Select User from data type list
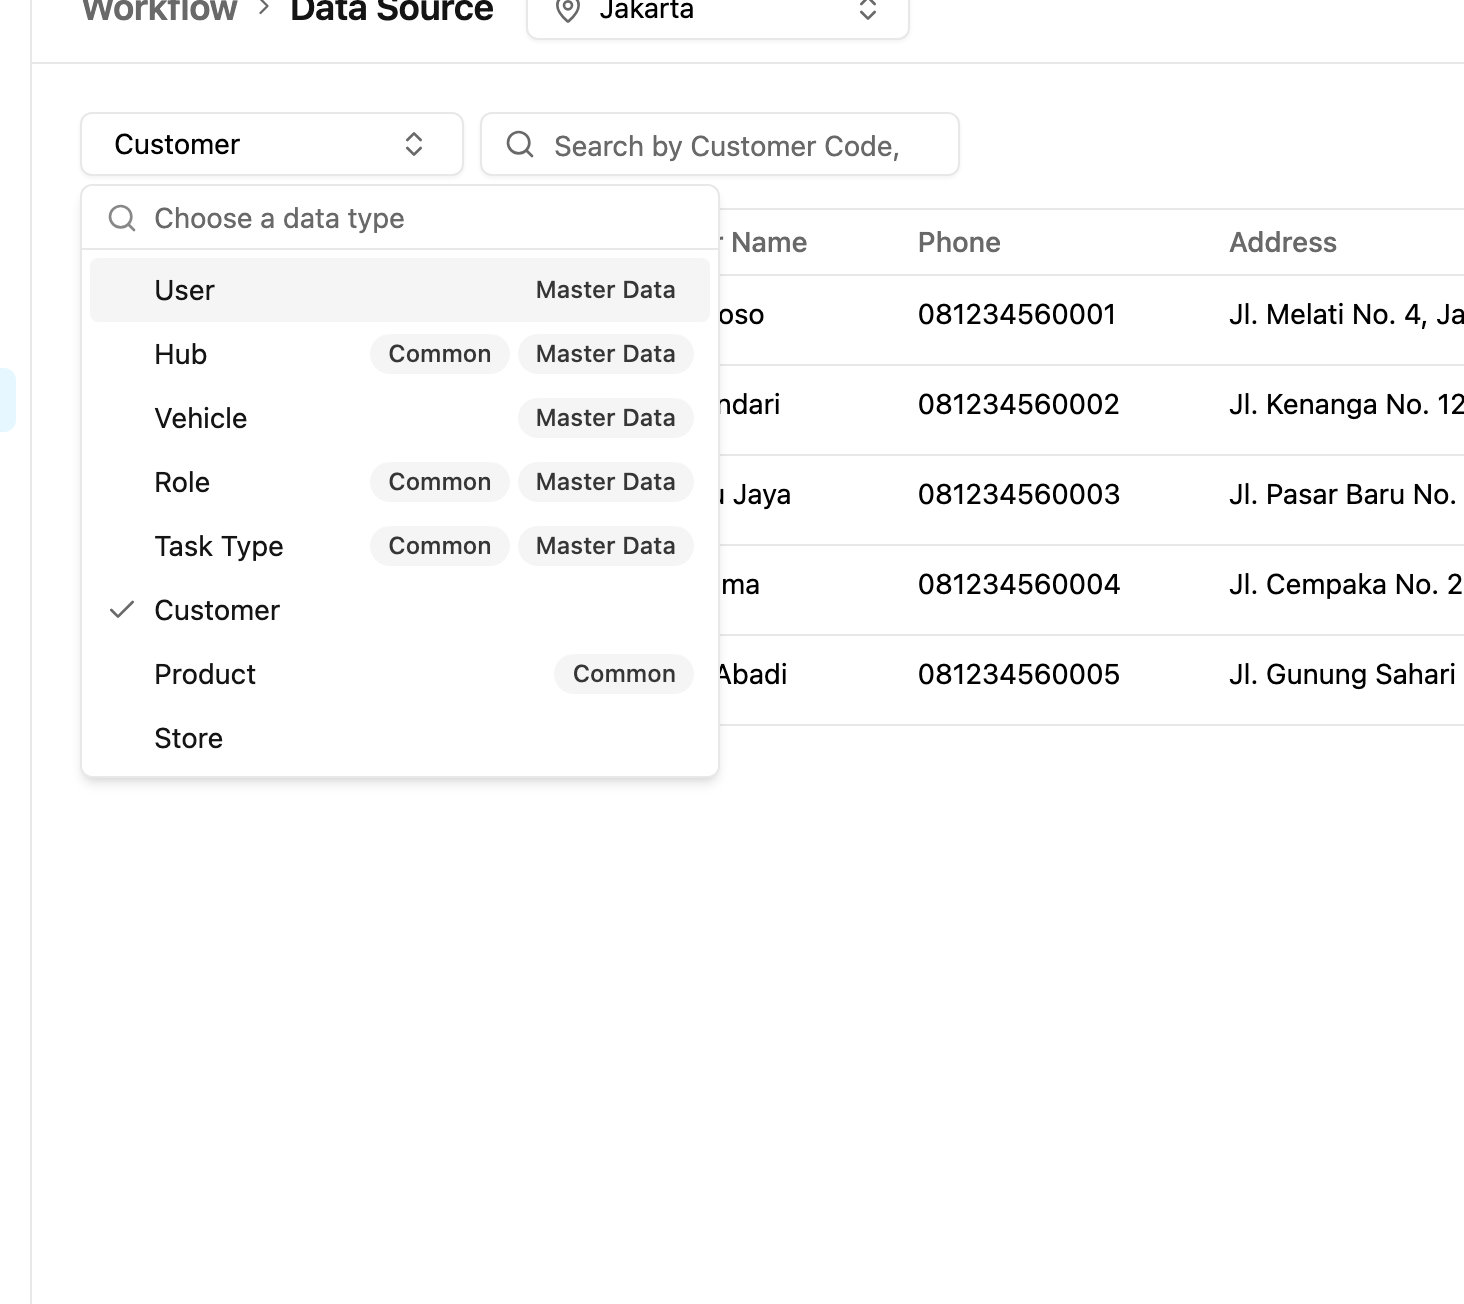The image size is (1464, 1304). tap(400, 290)
